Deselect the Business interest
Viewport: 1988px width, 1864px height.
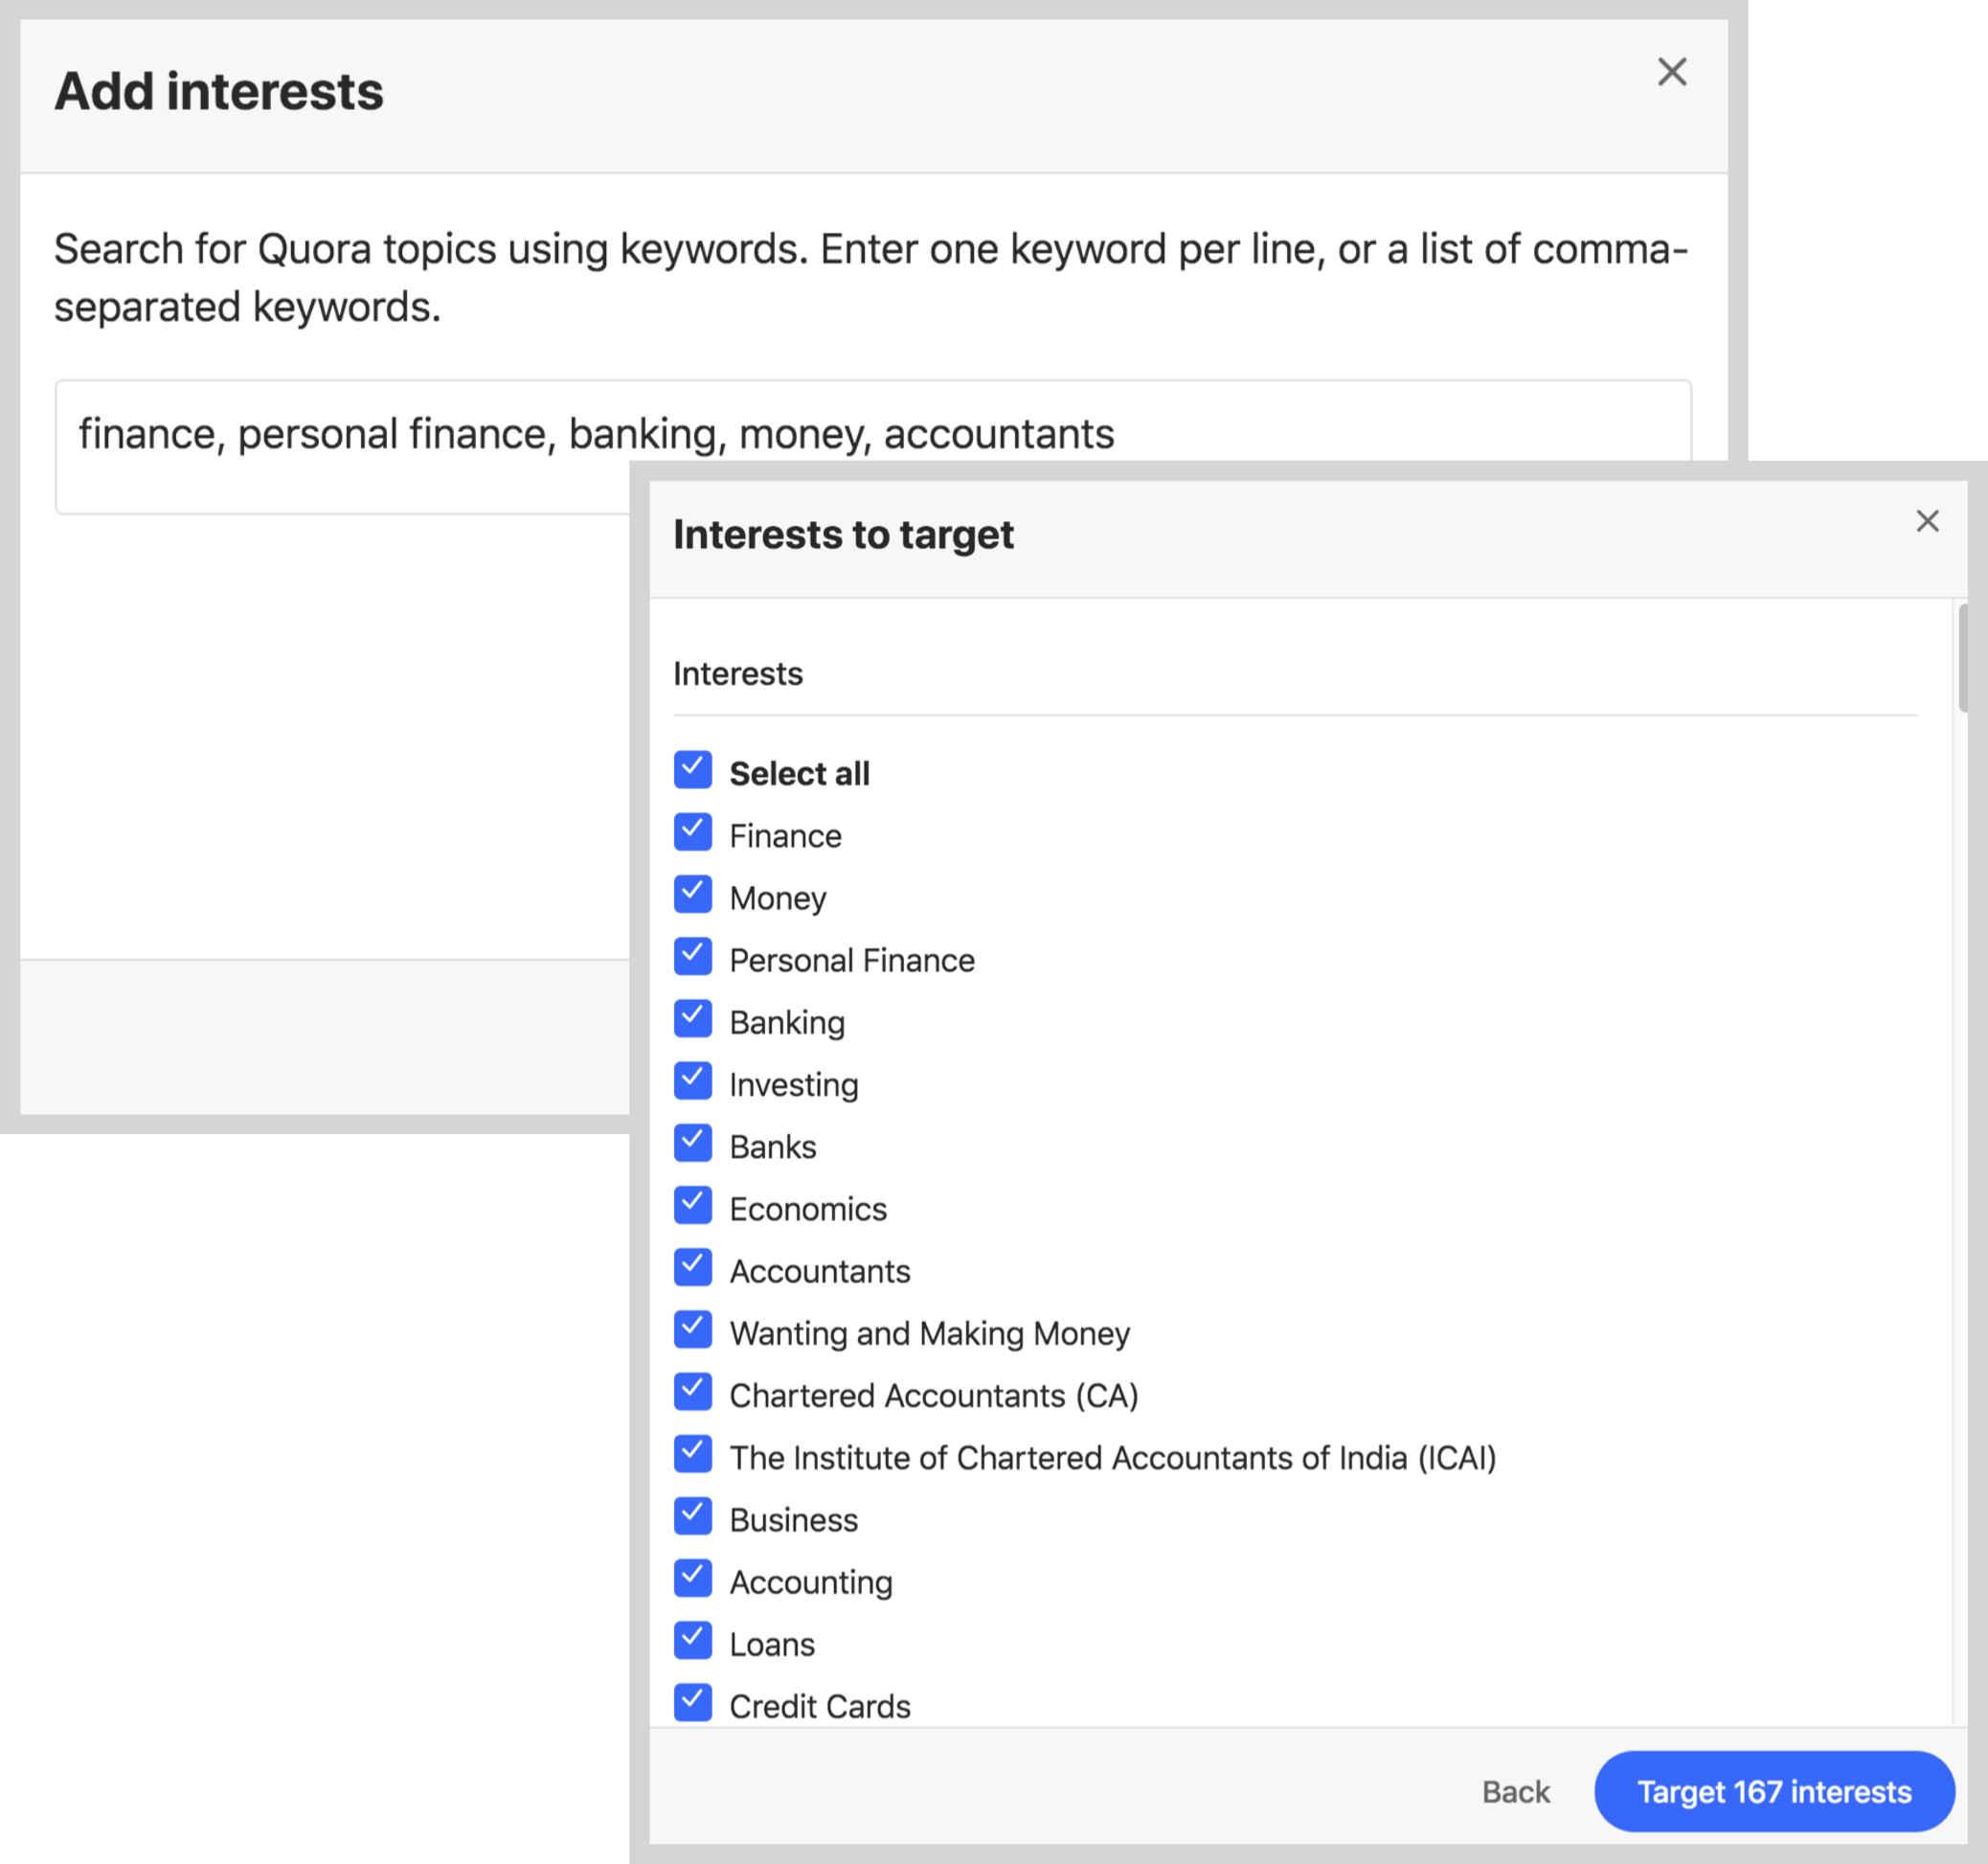coord(692,1516)
